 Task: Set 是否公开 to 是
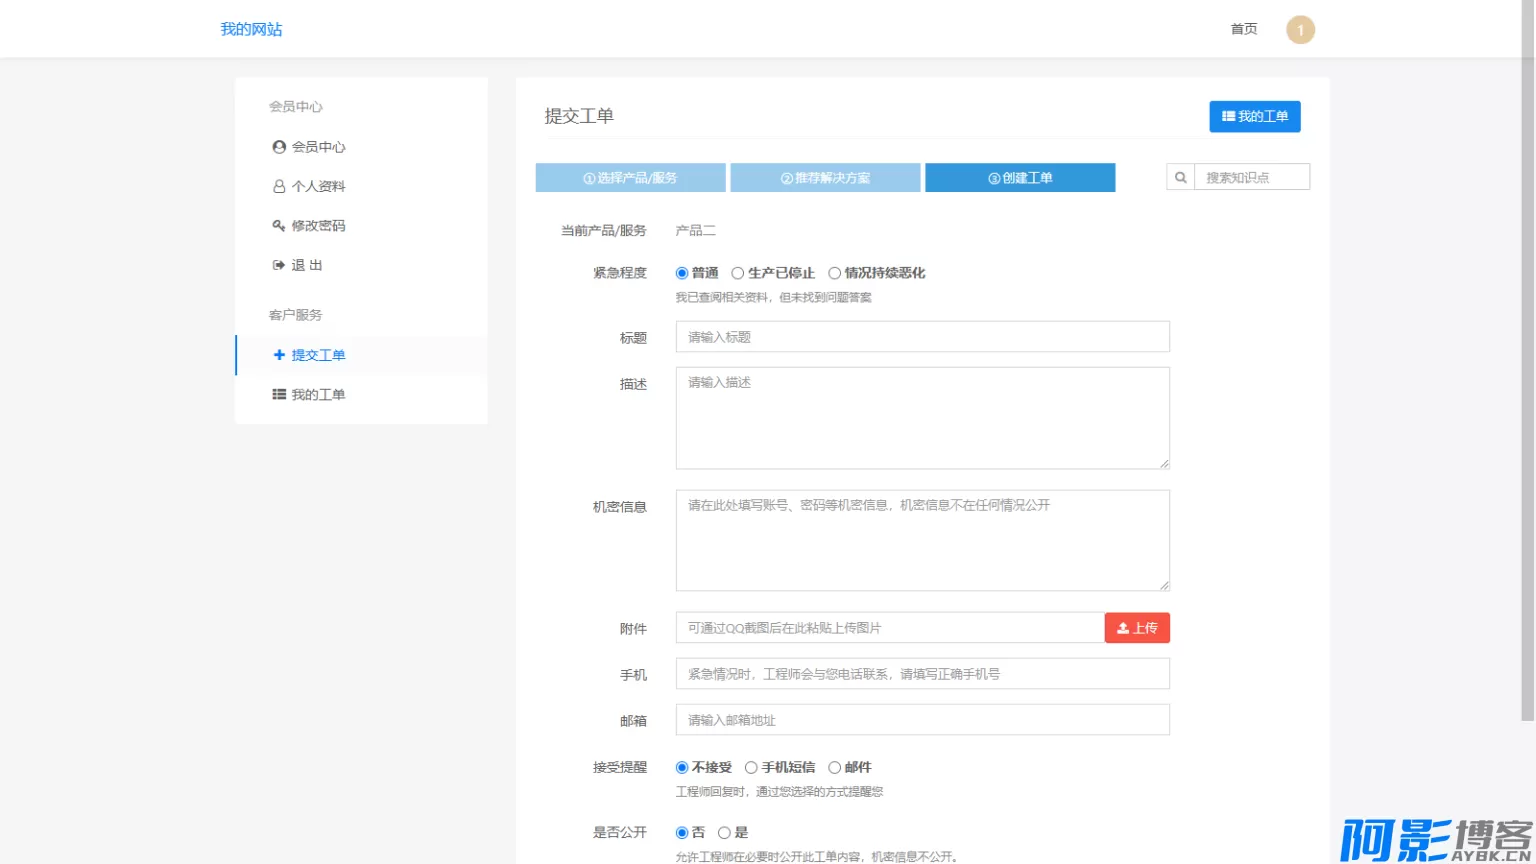(x=724, y=833)
